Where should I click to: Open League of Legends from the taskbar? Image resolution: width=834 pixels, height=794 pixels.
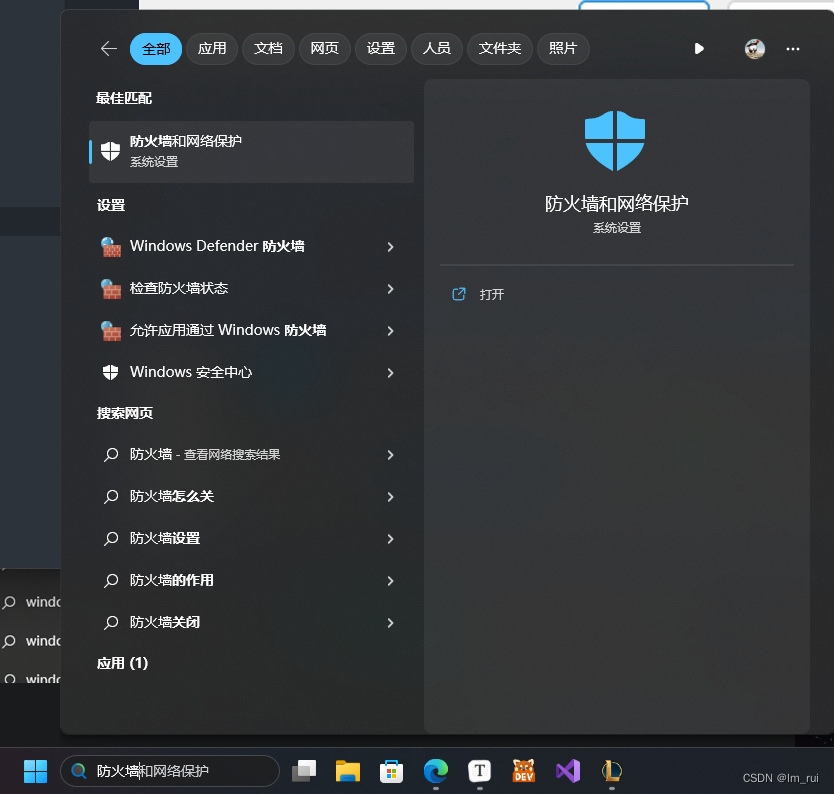[612, 771]
